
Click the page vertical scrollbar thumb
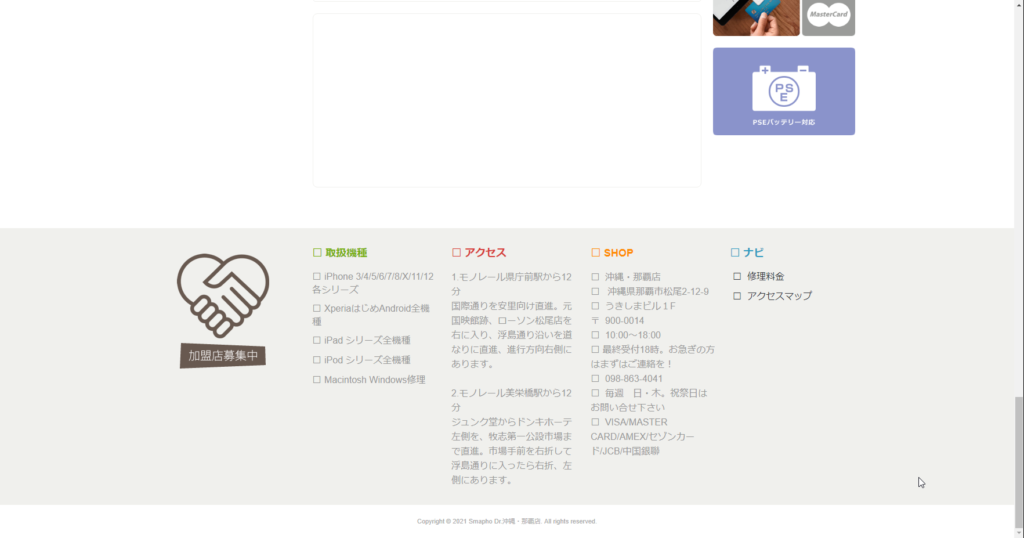click(1019, 460)
